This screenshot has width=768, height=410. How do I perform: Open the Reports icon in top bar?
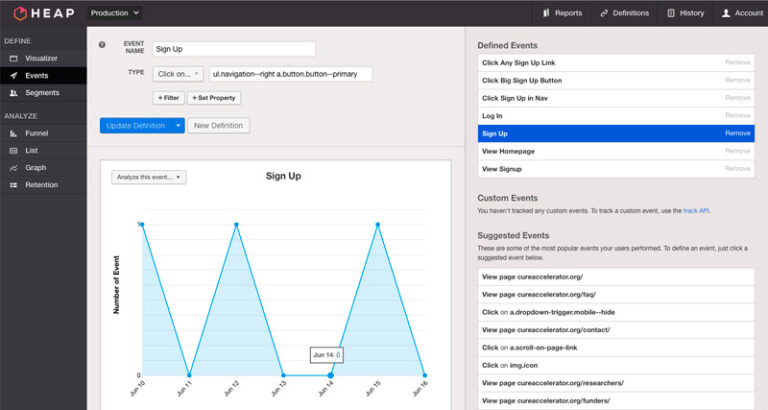(546, 13)
